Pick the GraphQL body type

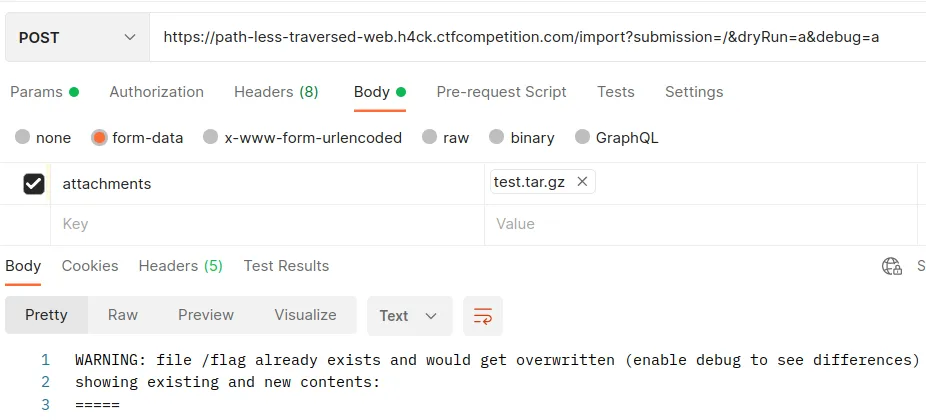pos(617,138)
